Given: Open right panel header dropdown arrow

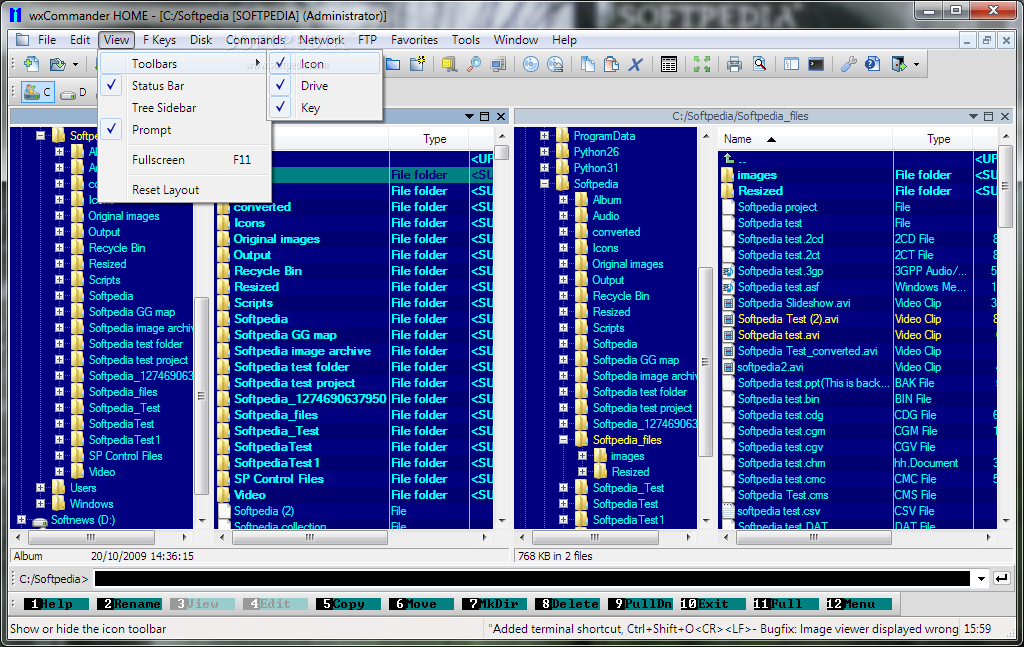Looking at the screenshot, I should 973,116.
